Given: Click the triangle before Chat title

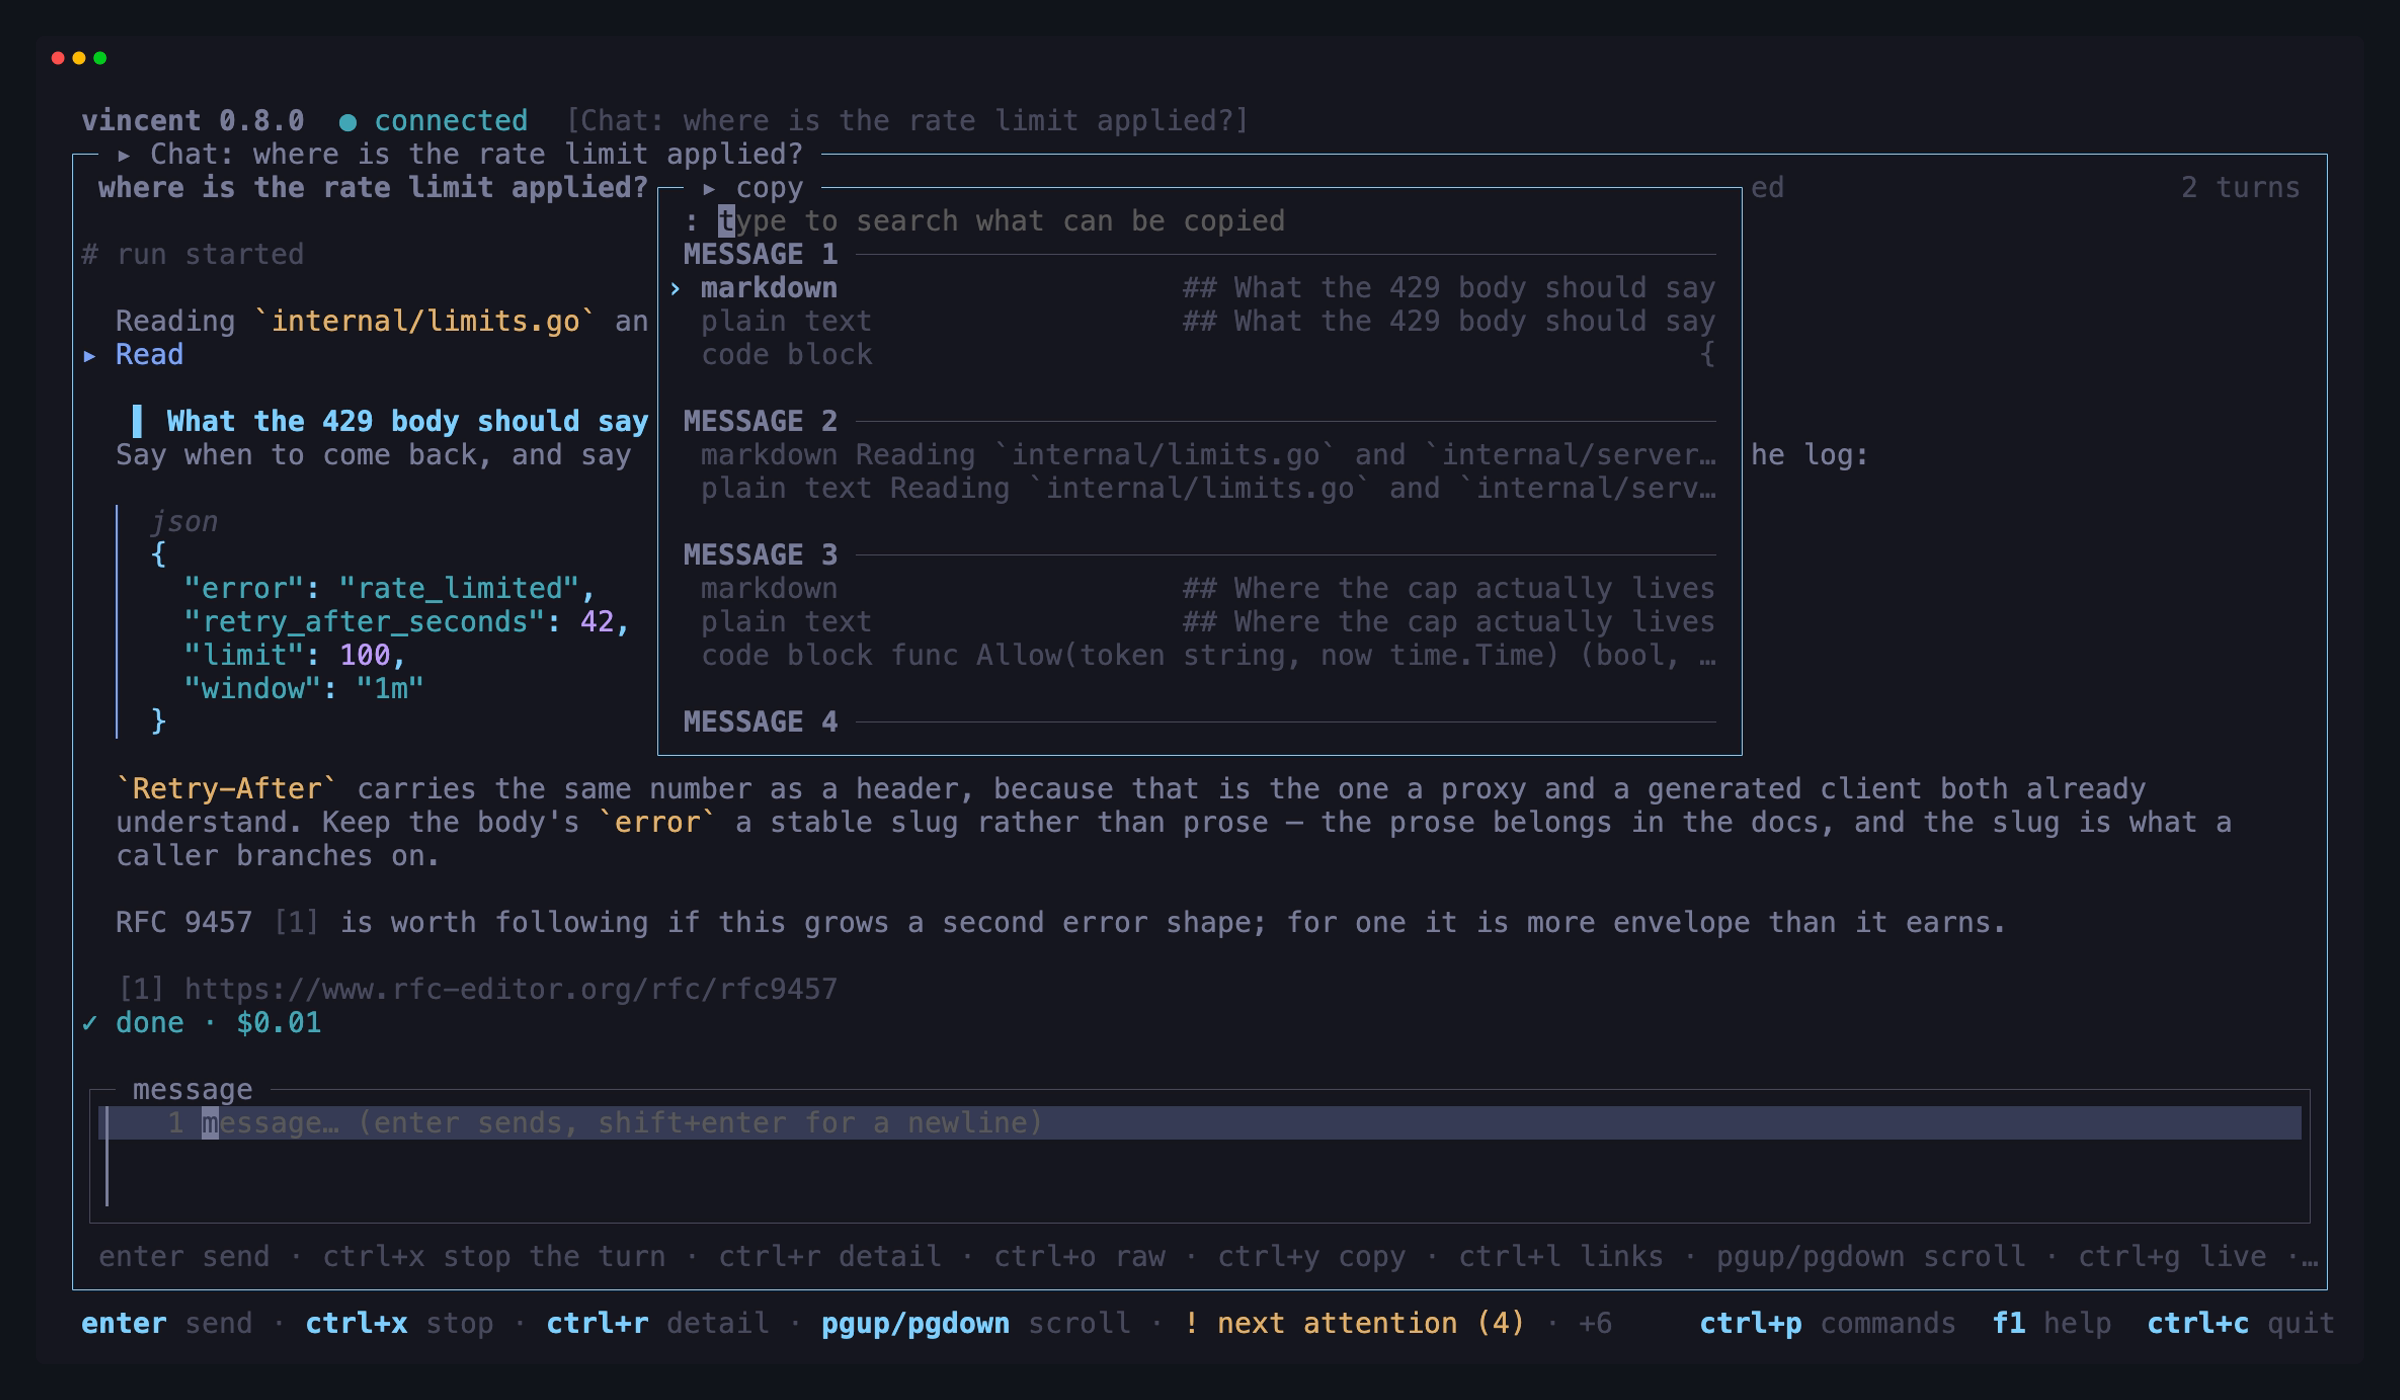Looking at the screenshot, I should [124, 155].
